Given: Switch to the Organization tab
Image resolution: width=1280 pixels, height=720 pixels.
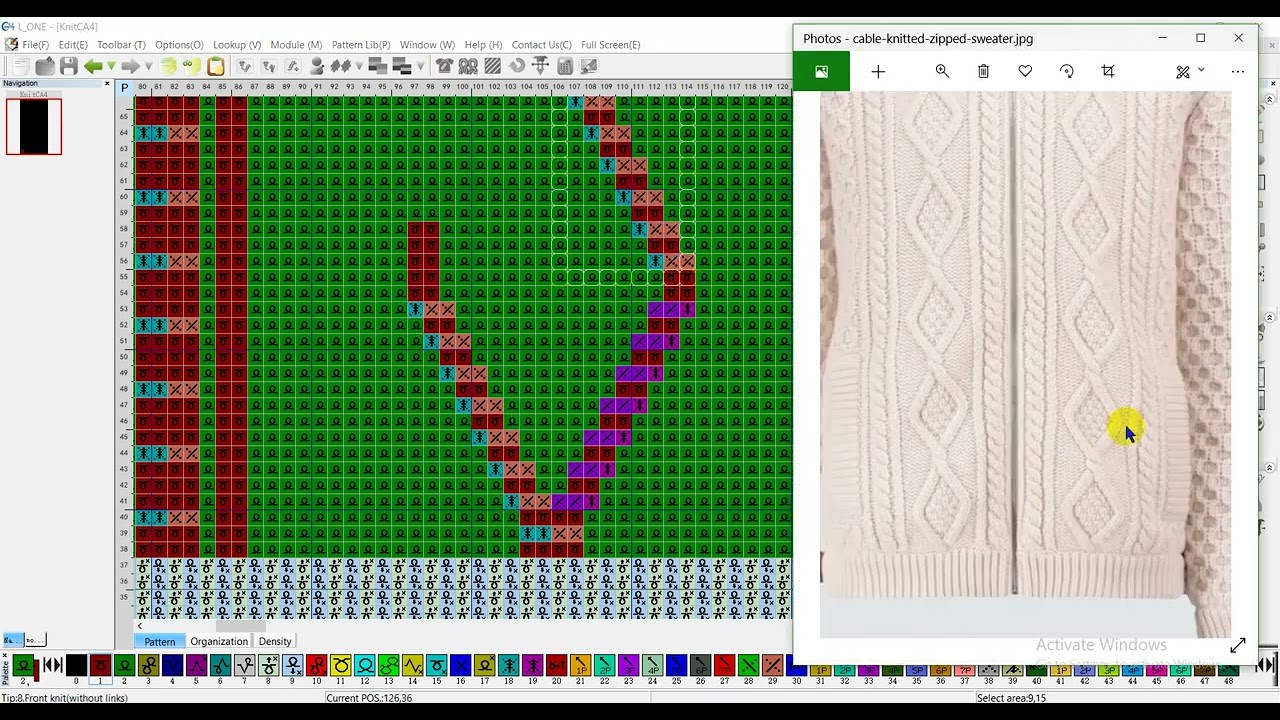Looking at the screenshot, I should click(x=219, y=642).
